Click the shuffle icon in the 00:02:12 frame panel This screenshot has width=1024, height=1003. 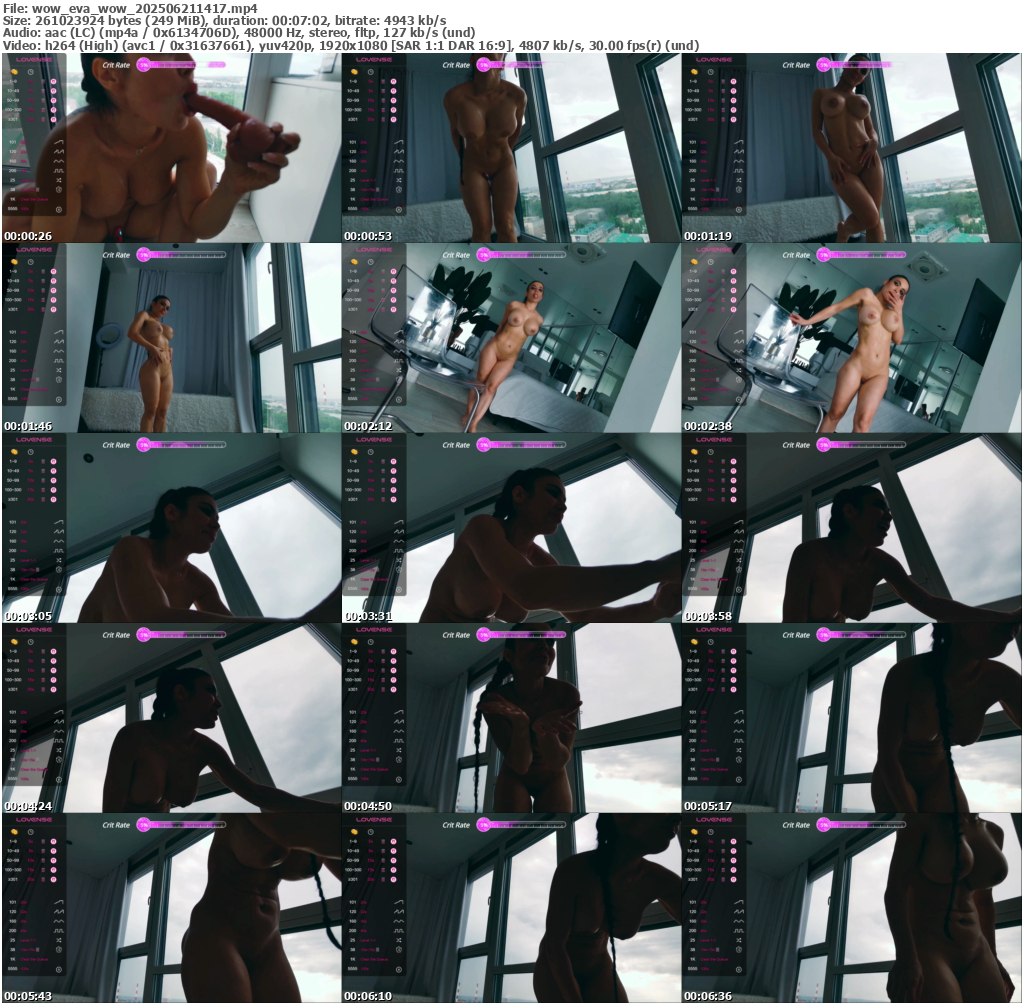398,370
